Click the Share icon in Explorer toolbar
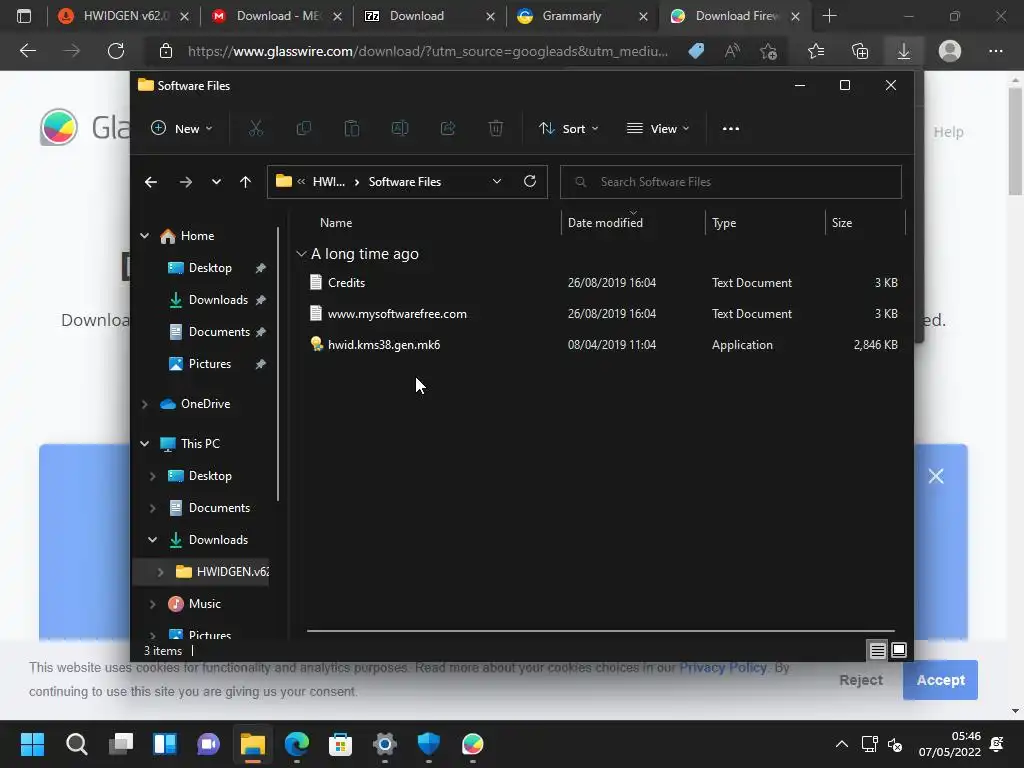 (x=448, y=129)
